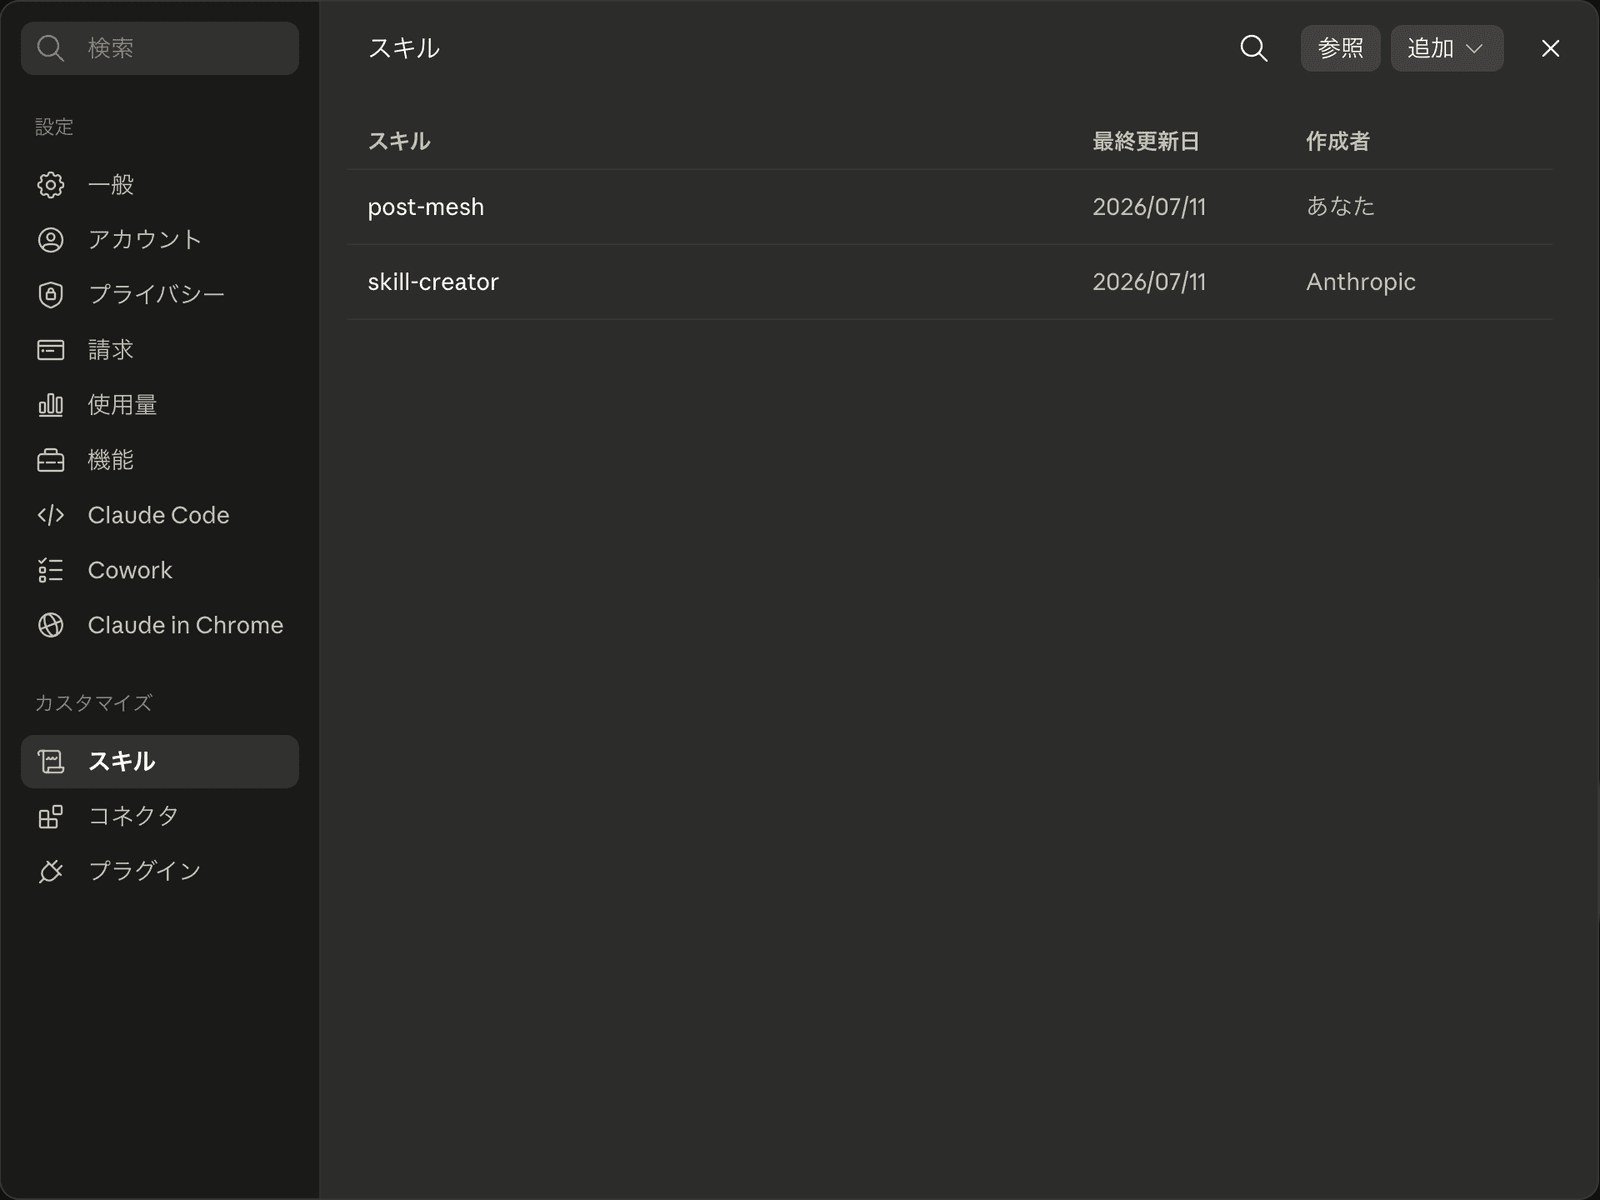The width and height of the screenshot is (1600, 1200).
Task: Click the date 2026/07/11 in the post-mesh row
Action: click(1149, 207)
